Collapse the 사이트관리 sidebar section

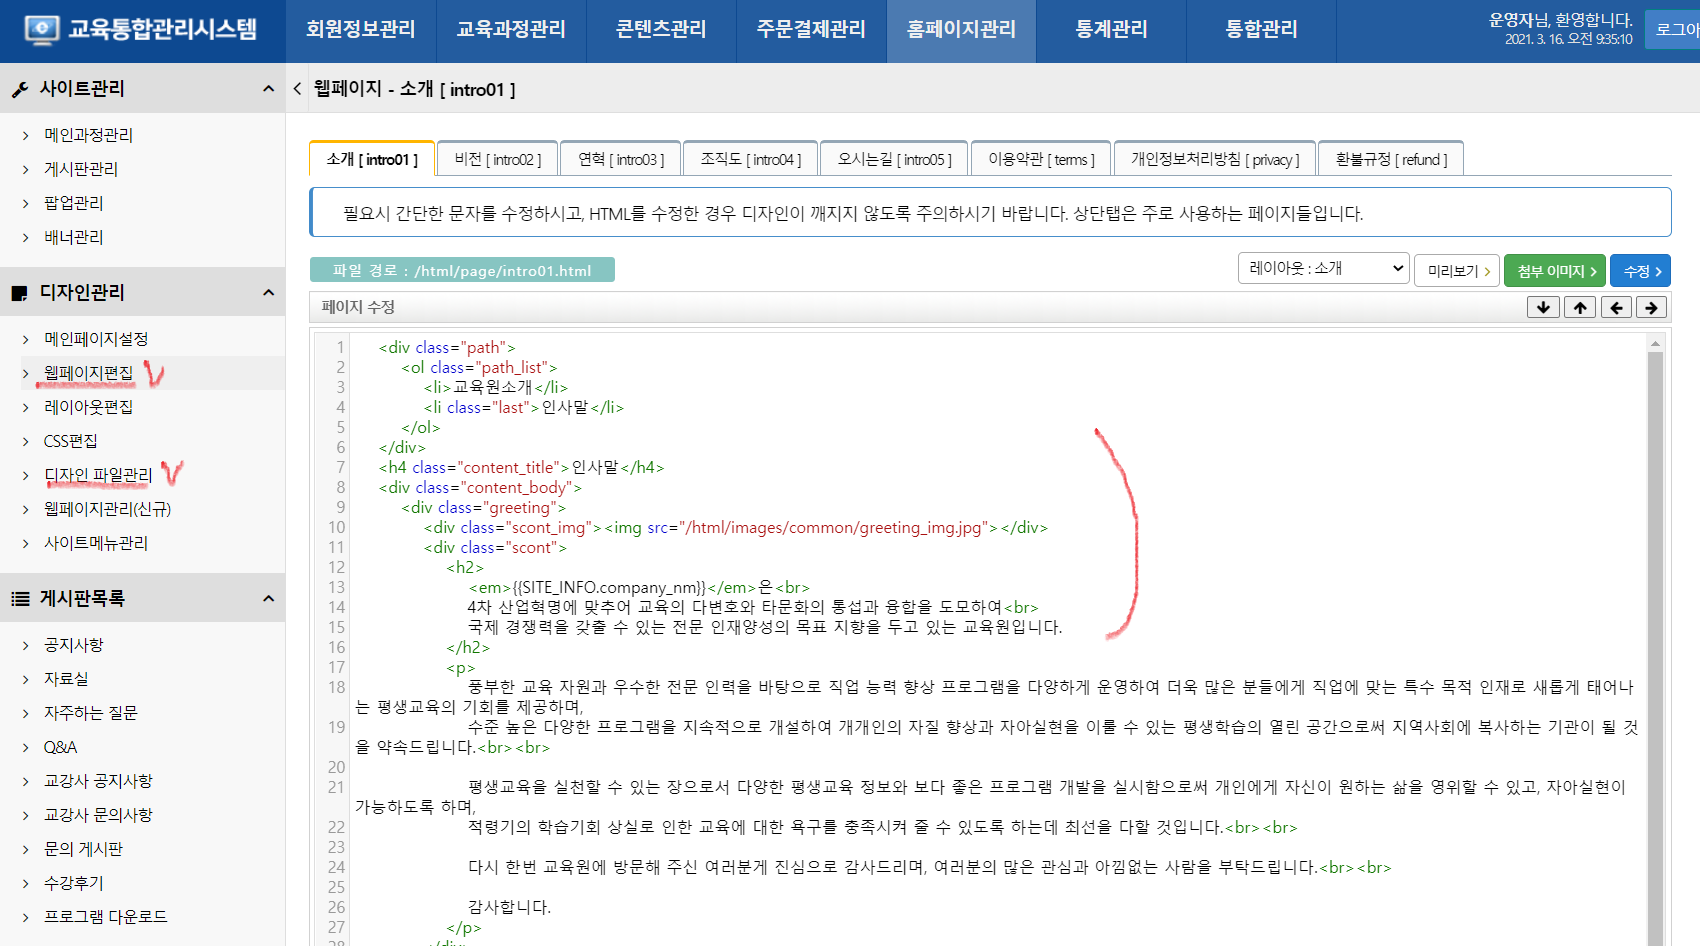[x=268, y=89]
